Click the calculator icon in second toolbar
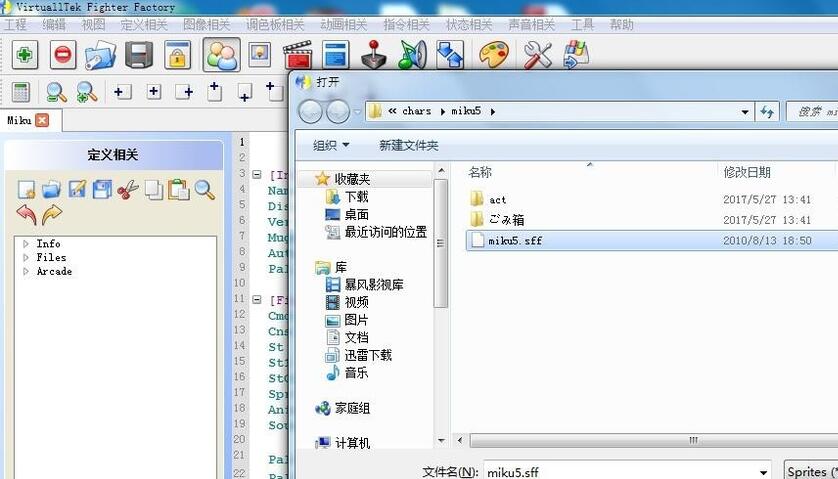 pyautogui.click(x=21, y=92)
